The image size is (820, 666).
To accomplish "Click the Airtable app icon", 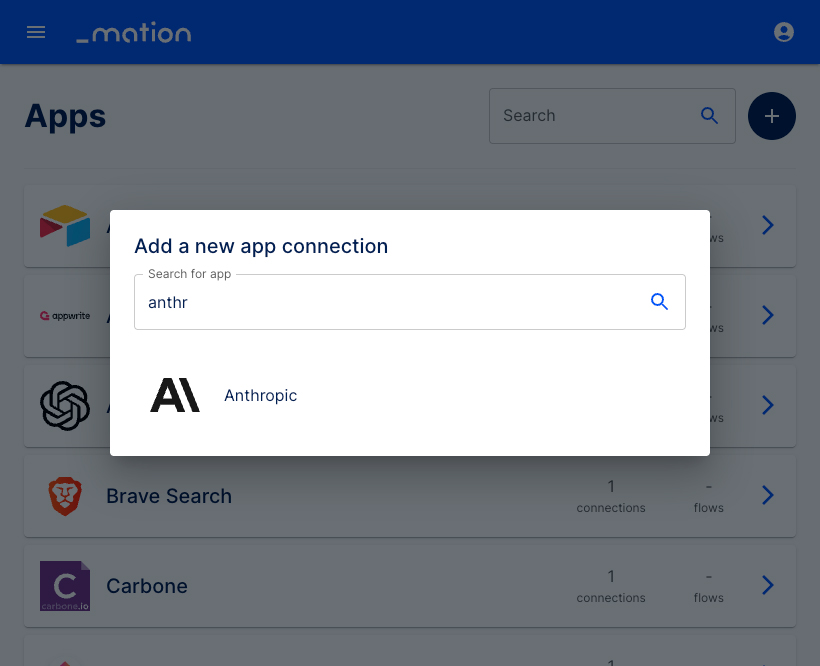I will pos(65,225).
